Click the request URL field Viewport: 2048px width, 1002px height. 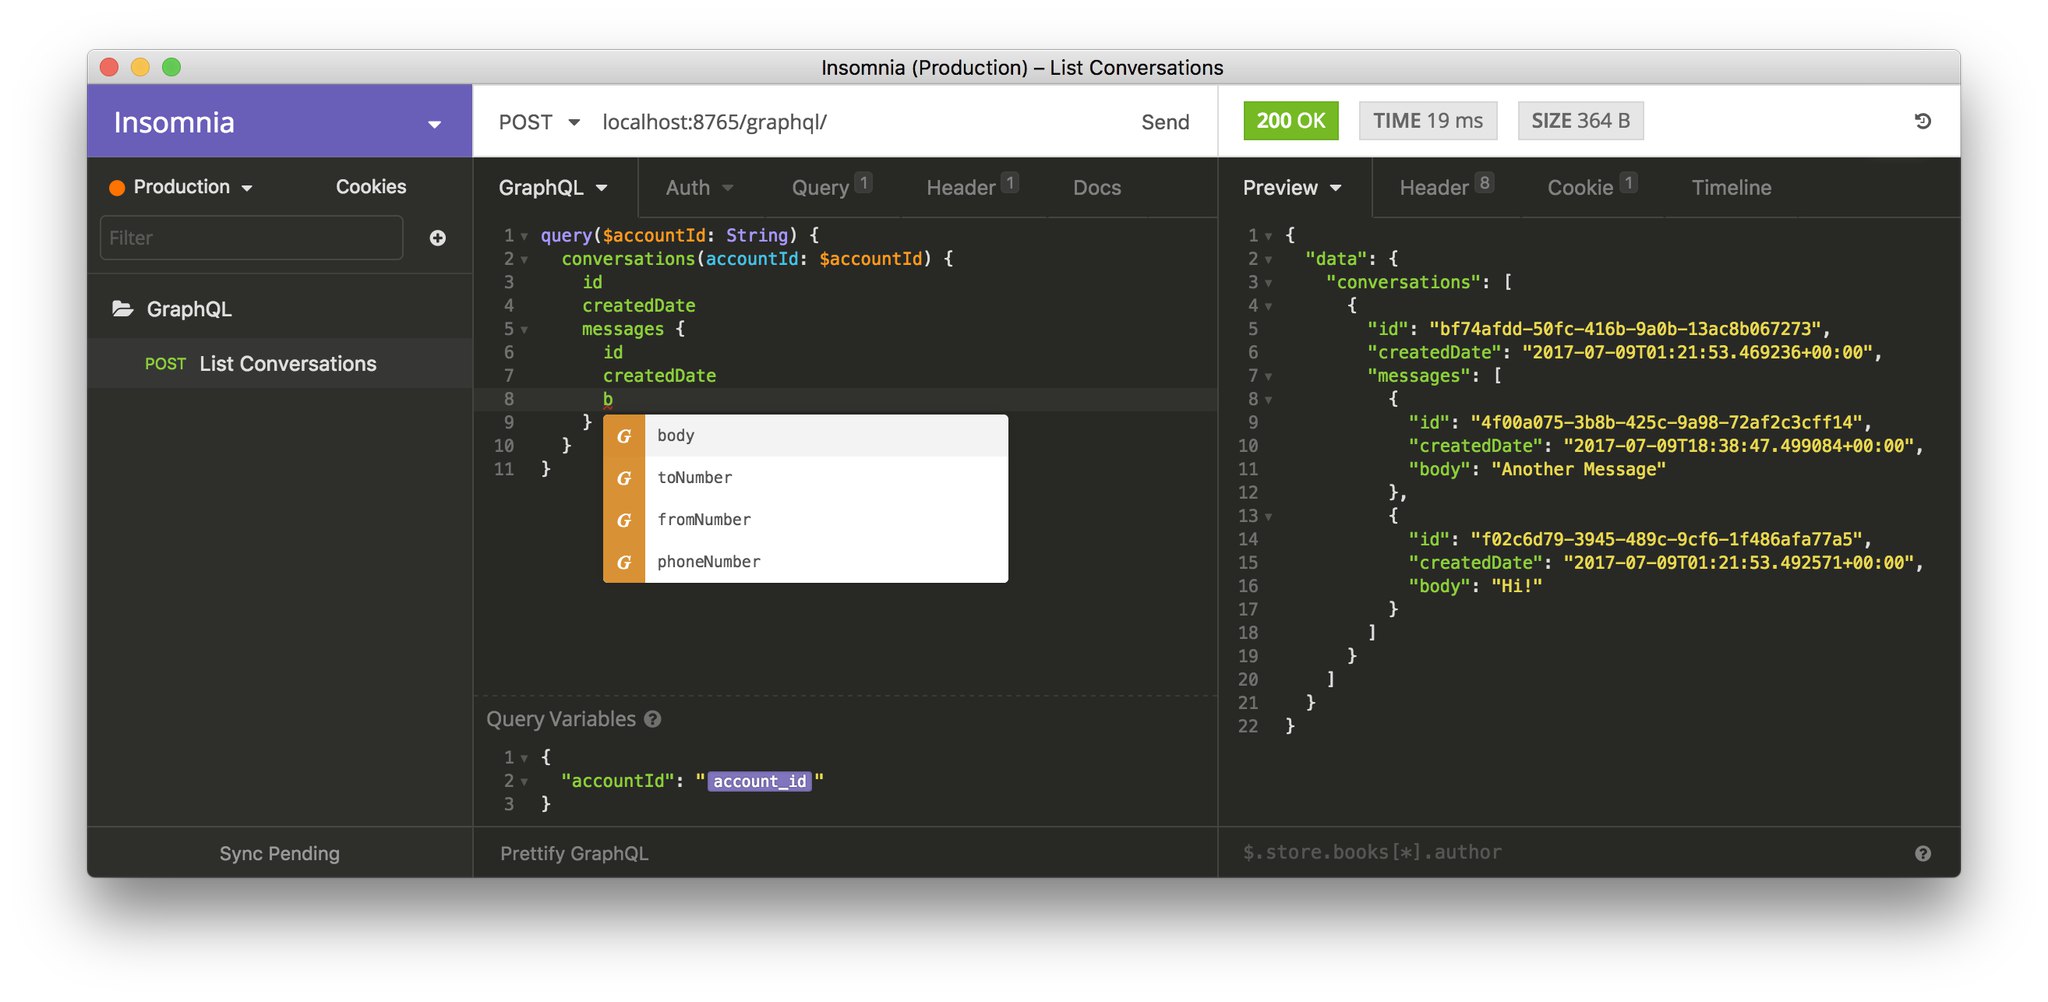tap(860, 122)
